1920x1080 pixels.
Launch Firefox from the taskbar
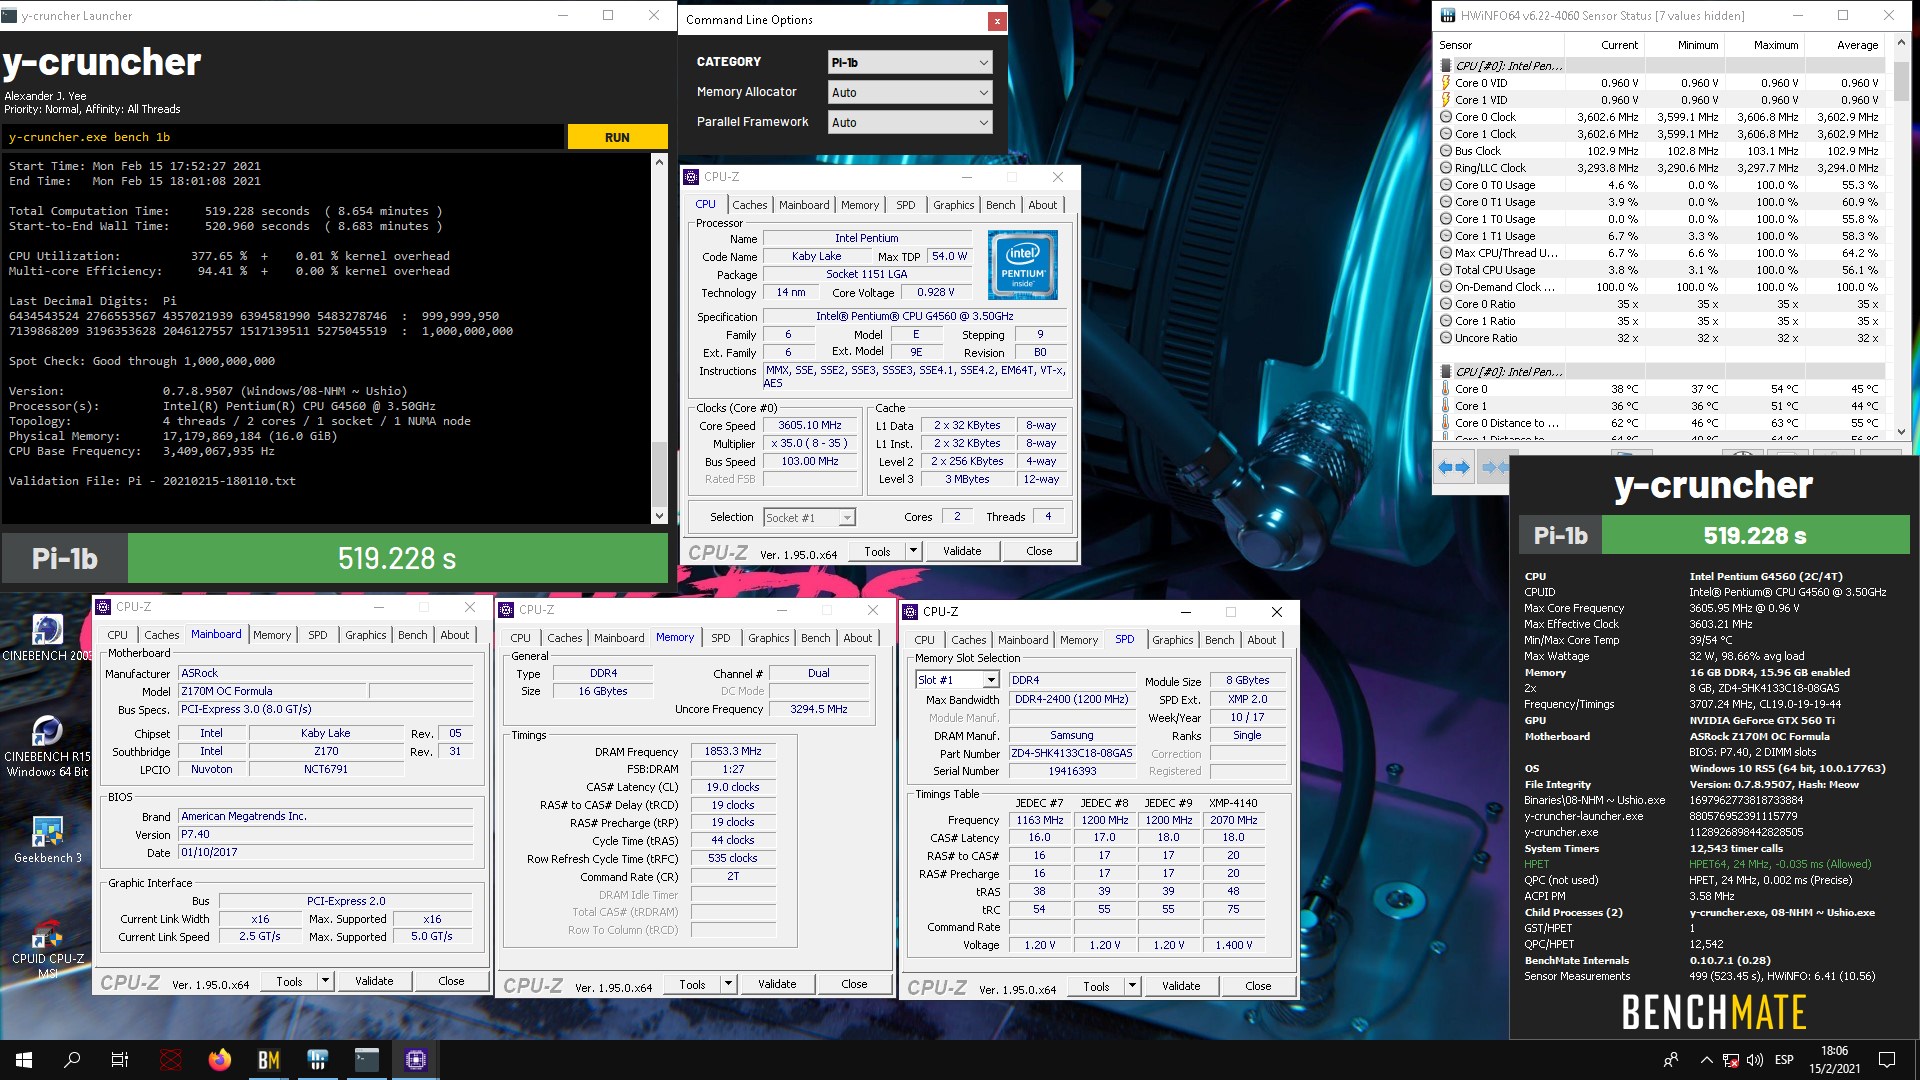(220, 1060)
